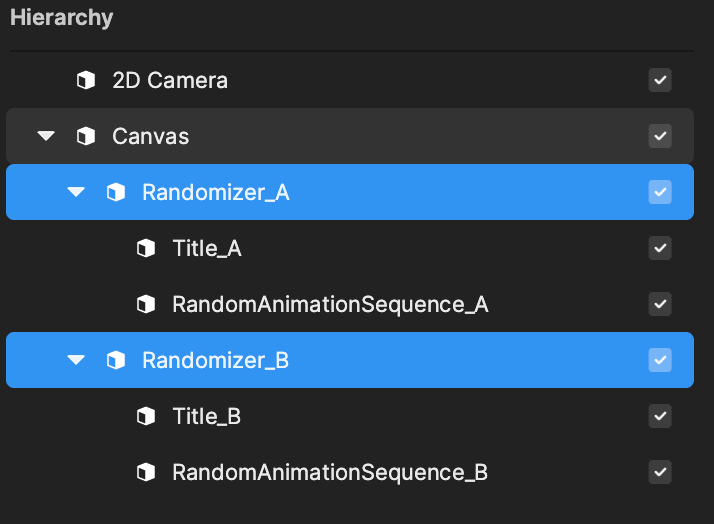Click the cube icon beside 2D Camera
The image size is (714, 524).
pyautogui.click(x=86, y=80)
